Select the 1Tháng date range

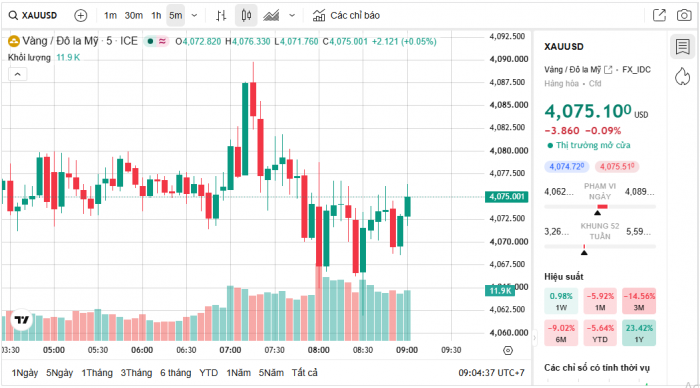coord(96,373)
